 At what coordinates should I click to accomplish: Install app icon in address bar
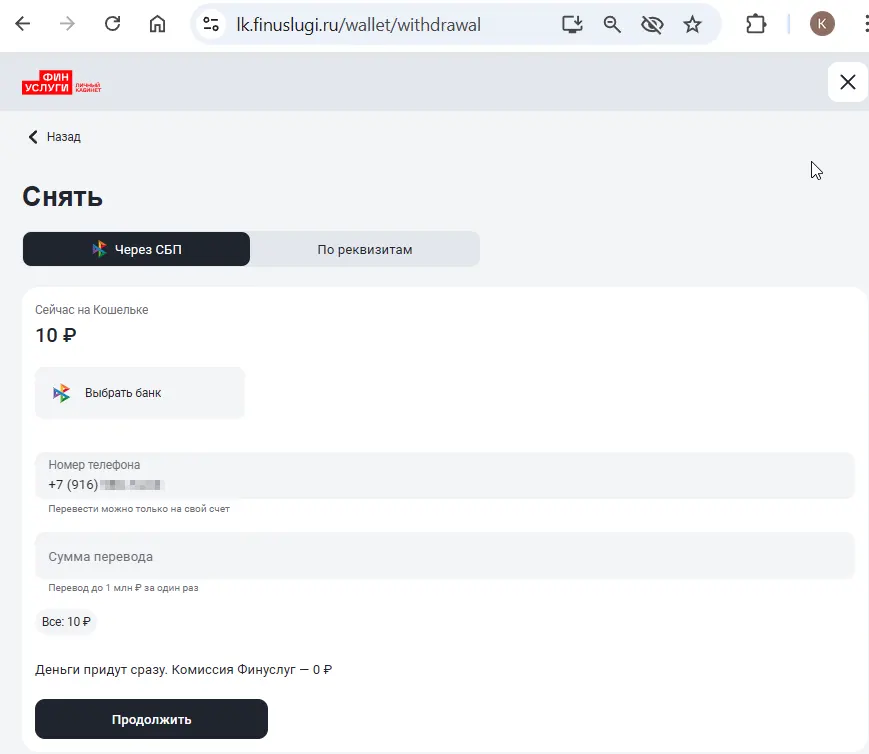(572, 24)
